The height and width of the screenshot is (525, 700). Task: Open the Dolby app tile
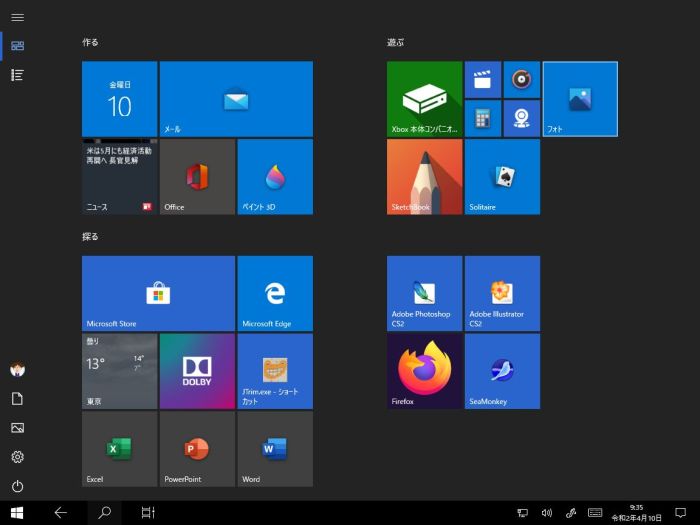pyautogui.click(x=197, y=371)
